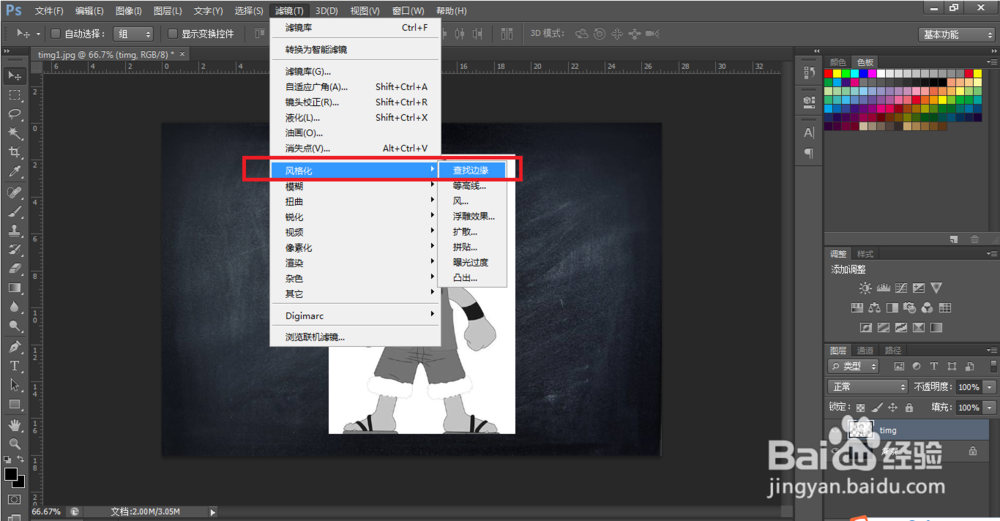Viewport: 1000px width, 521px height.
Task: Select the Blur tool
Action: pos(14,307)
